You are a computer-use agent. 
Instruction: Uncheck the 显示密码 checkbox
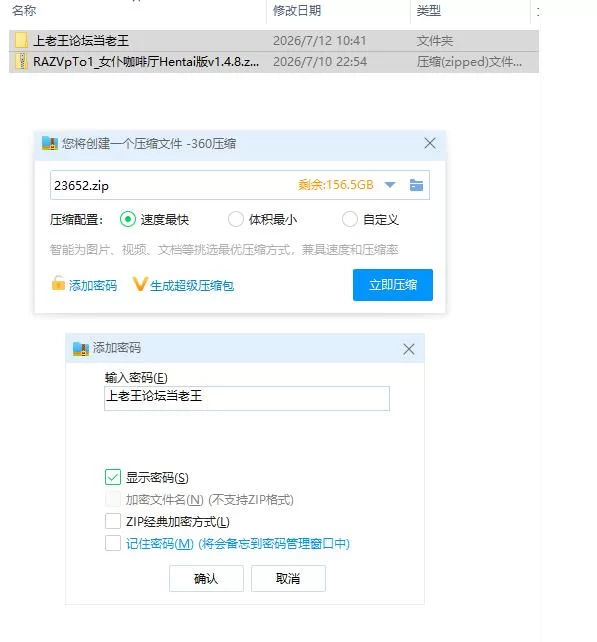pyautogui.click(x=113, y=477)
